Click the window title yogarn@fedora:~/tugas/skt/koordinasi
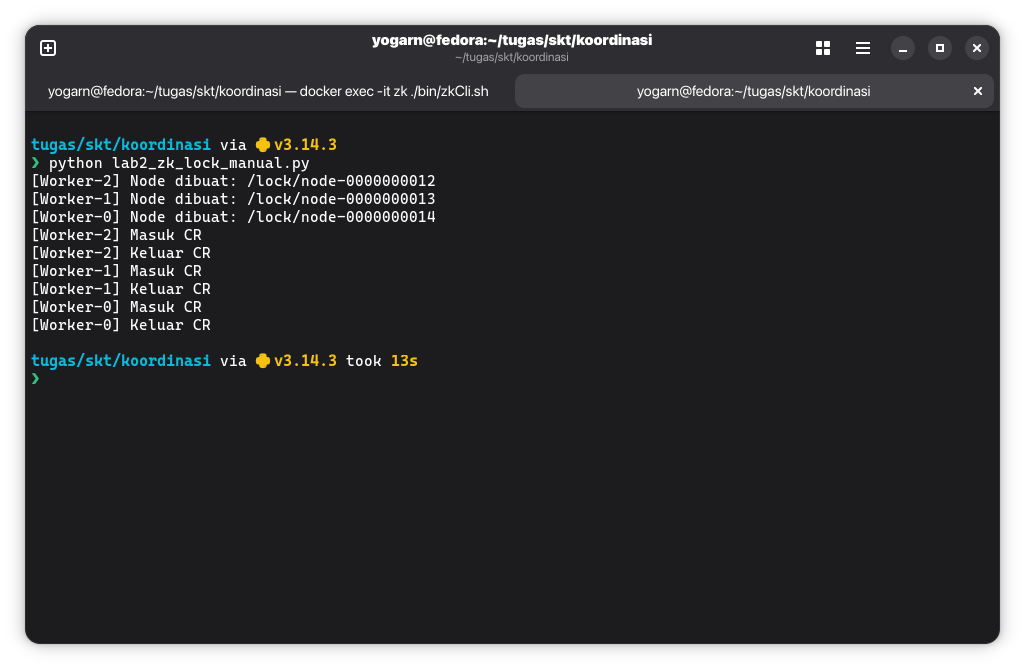Screen dimensions: 1025x669 coord(512,41)
